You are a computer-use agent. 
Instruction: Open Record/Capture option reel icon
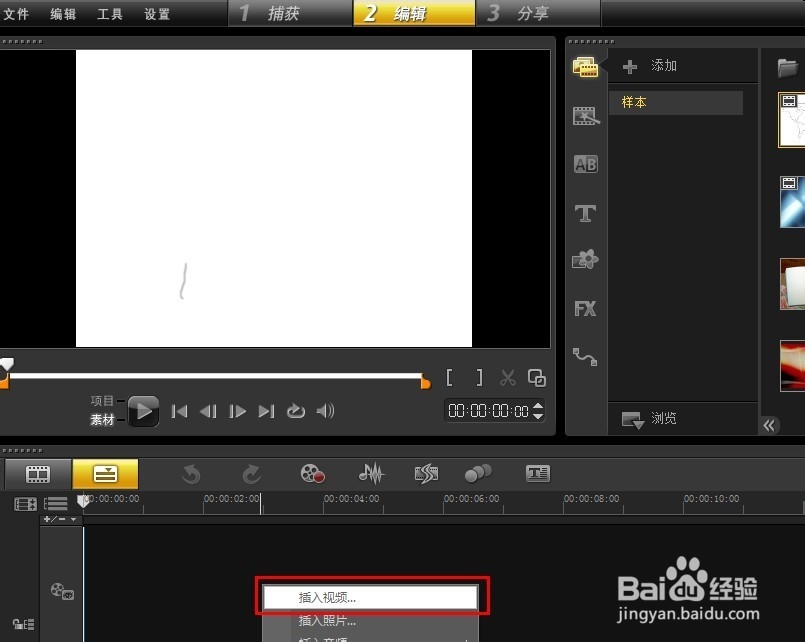(x=312, y=473)
